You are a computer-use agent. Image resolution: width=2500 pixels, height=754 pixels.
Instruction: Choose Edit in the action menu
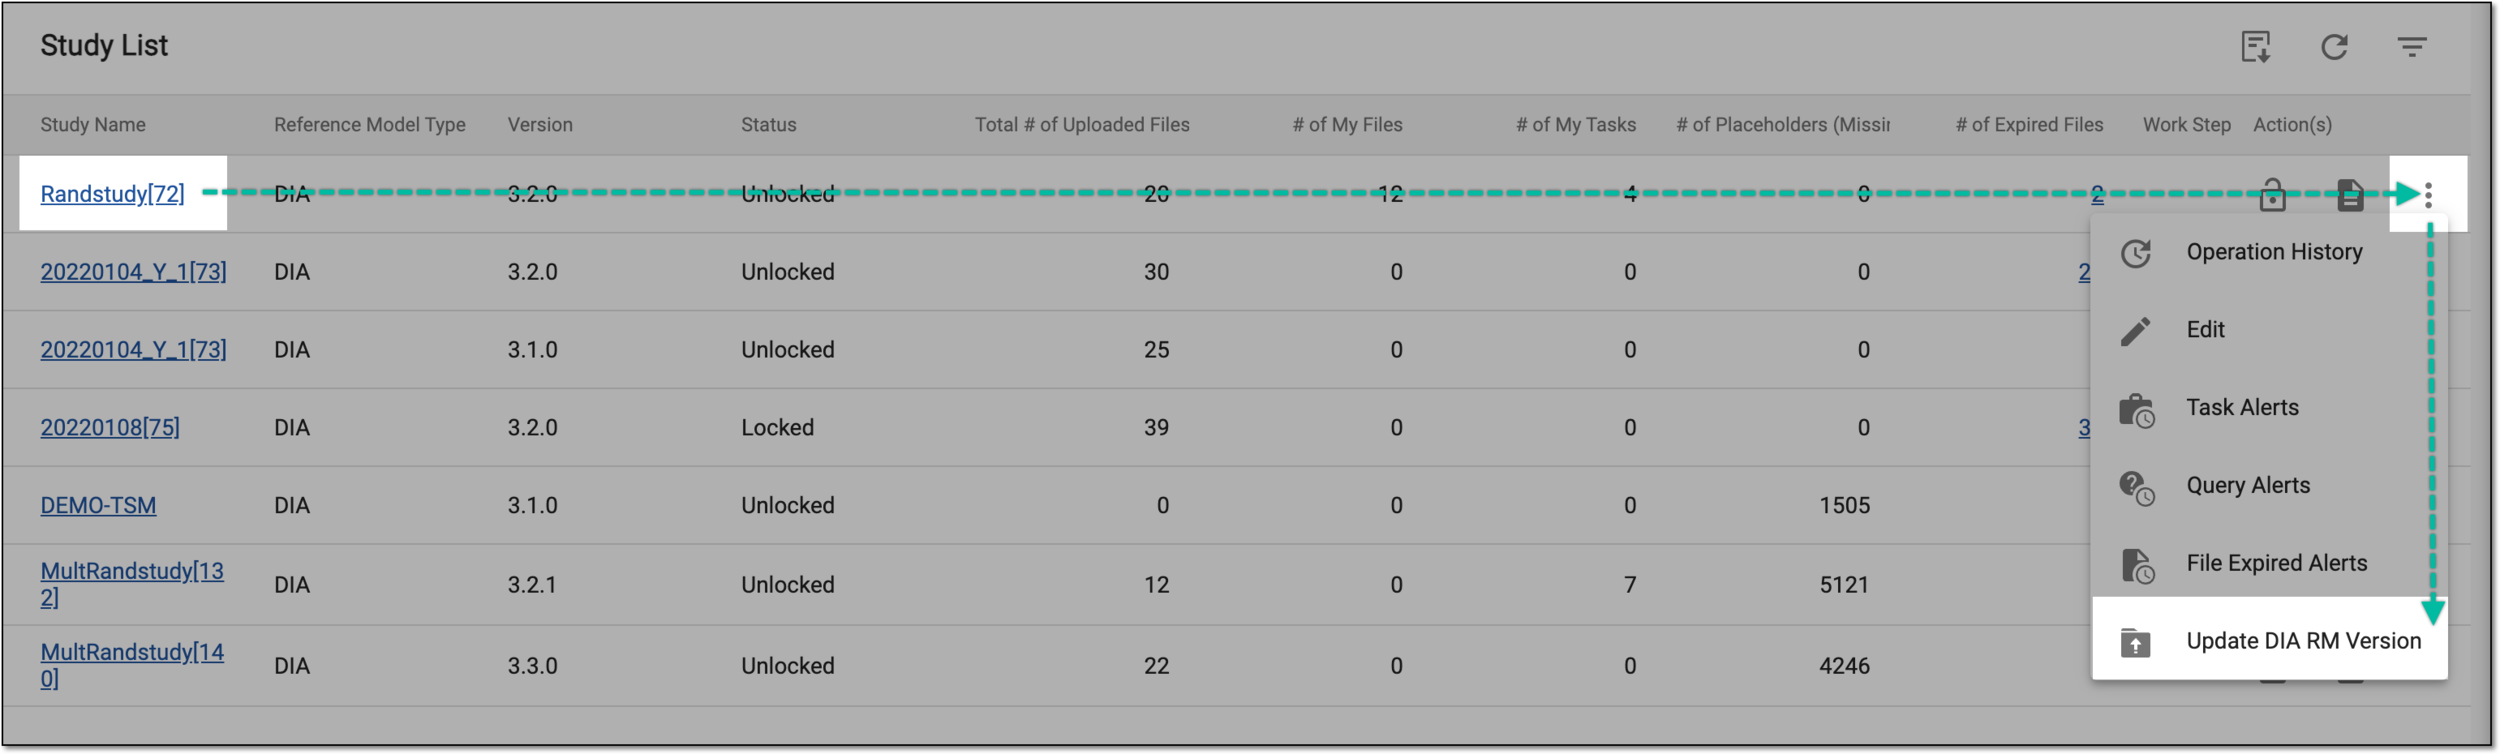pos(2269,330)
